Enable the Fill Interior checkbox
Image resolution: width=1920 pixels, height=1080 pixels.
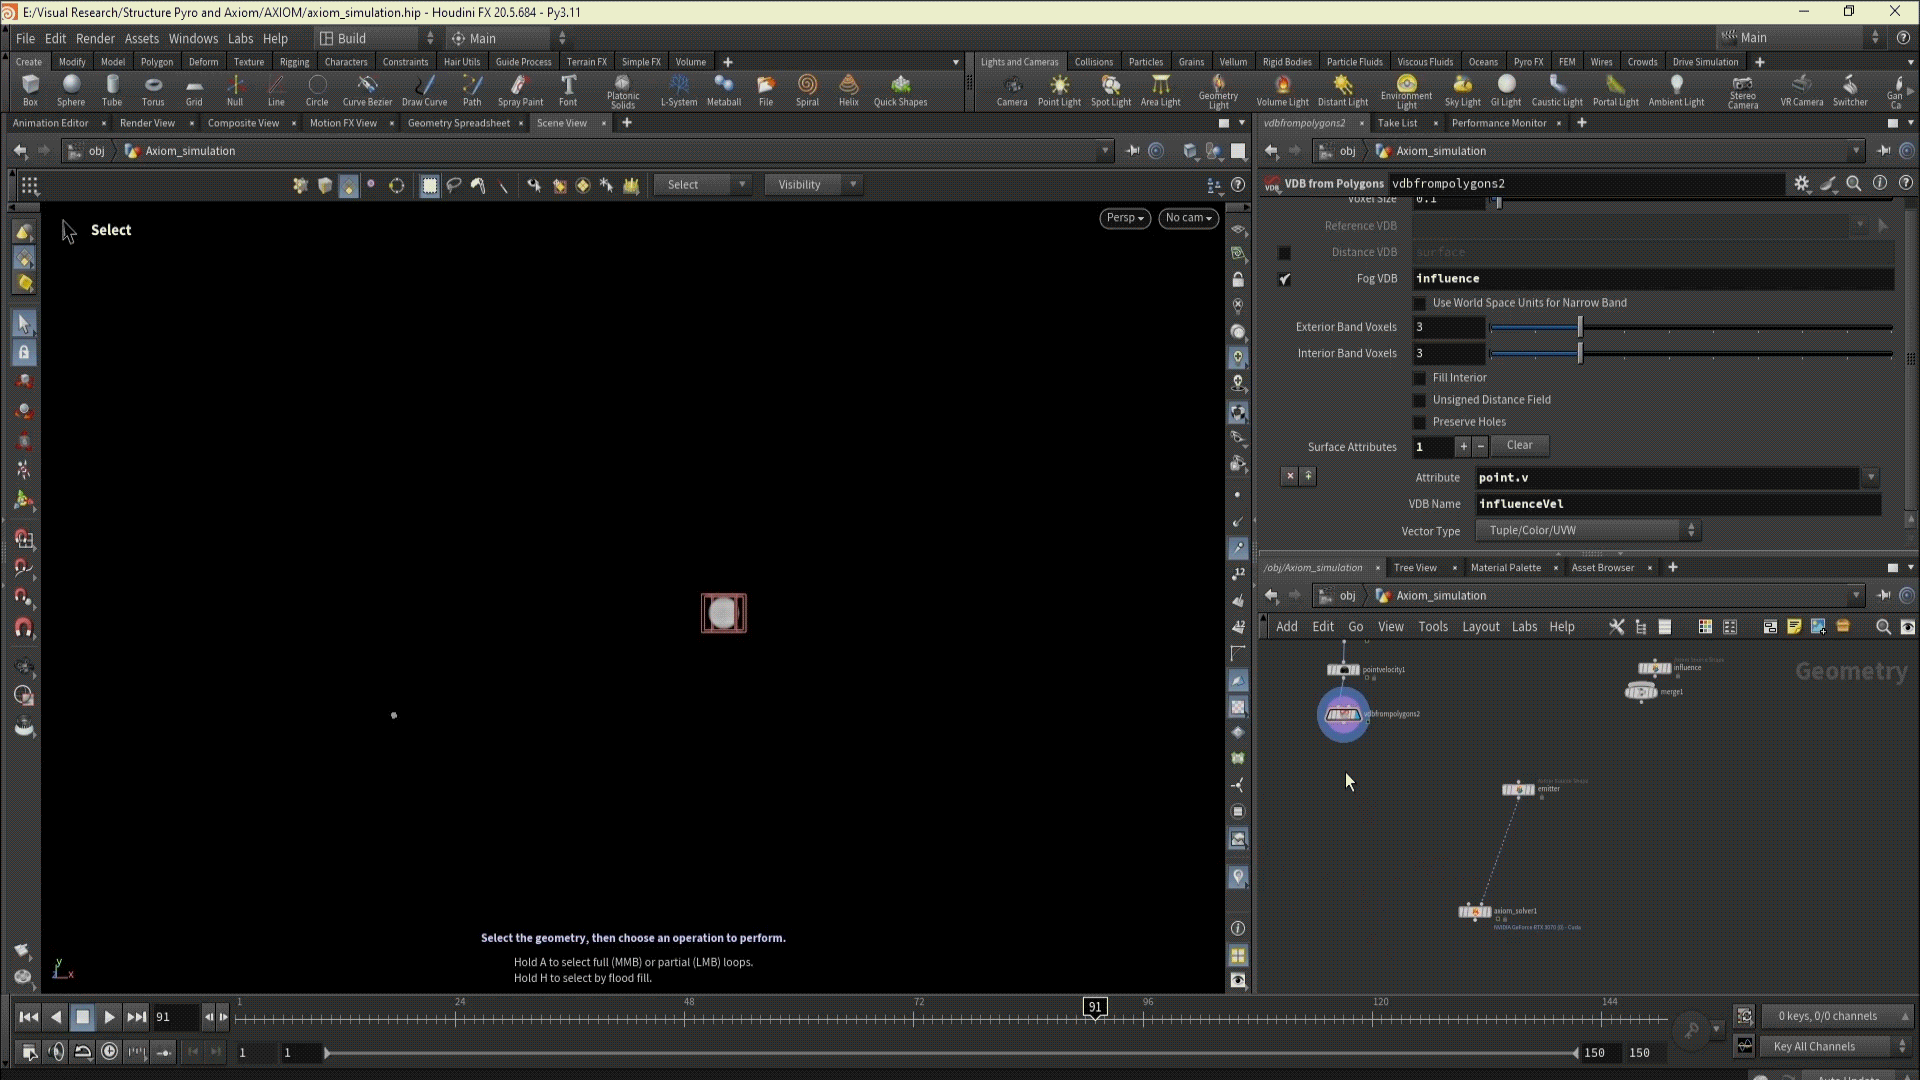[1419, 378]
